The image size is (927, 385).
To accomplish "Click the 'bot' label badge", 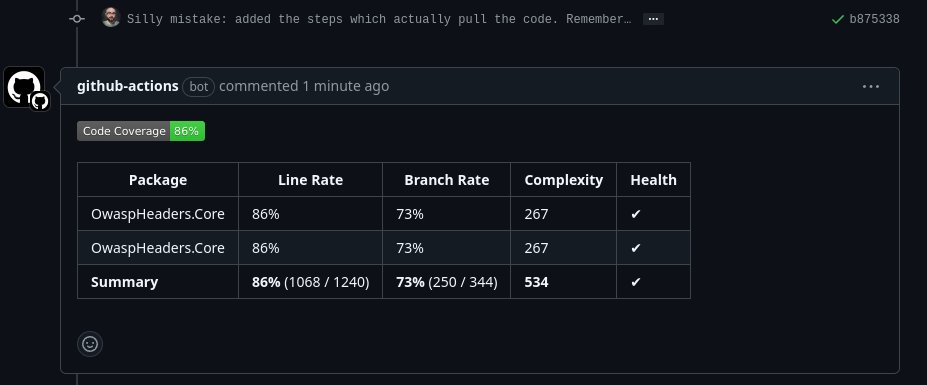I will (x=199, y=86).
